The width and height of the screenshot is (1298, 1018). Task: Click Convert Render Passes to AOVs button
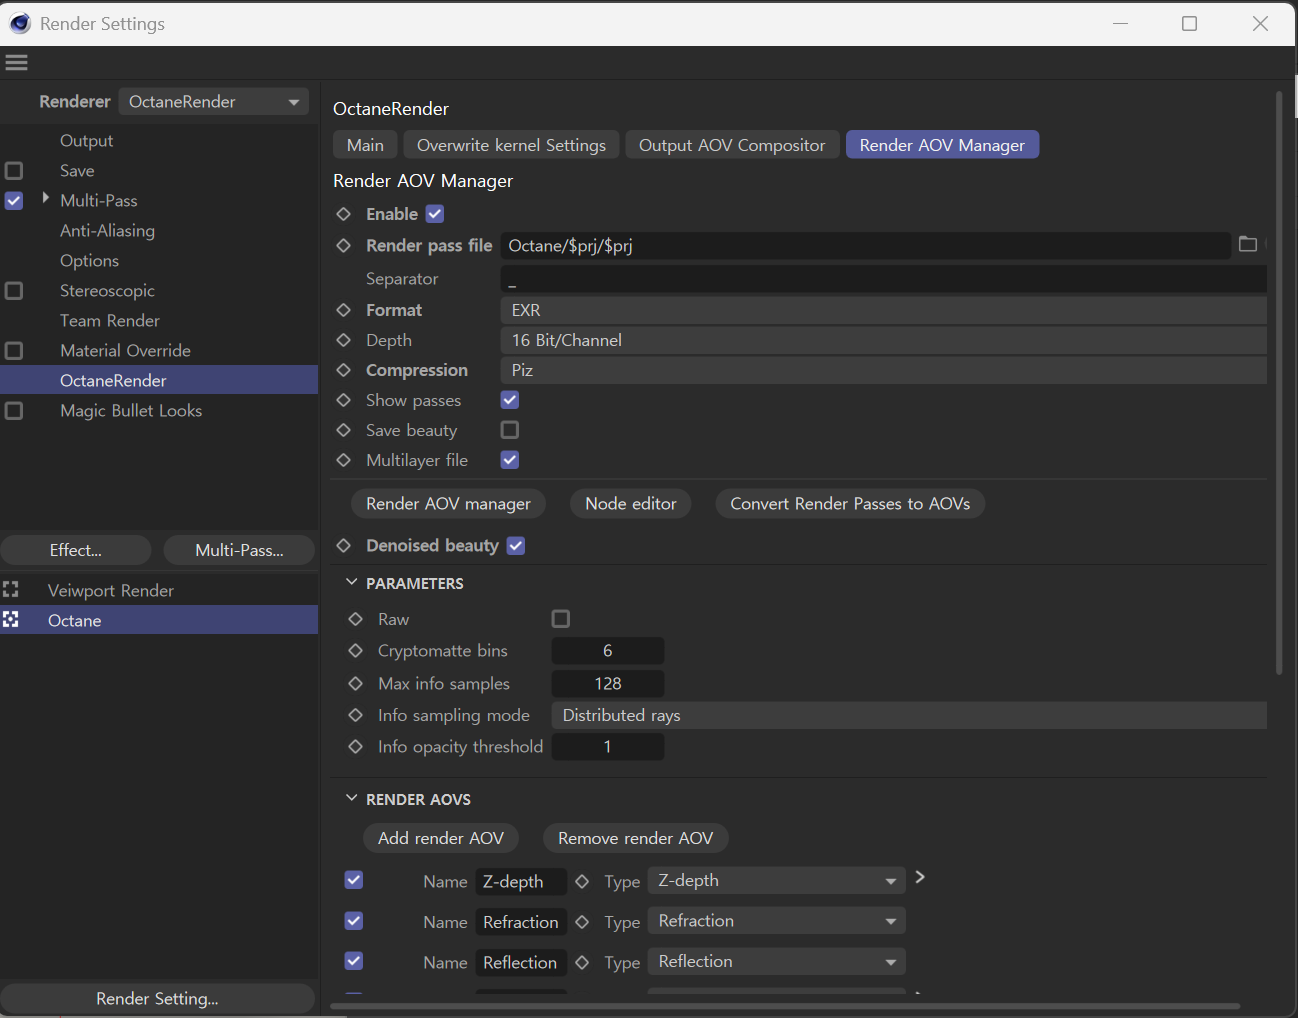click(x=850, y=504)
